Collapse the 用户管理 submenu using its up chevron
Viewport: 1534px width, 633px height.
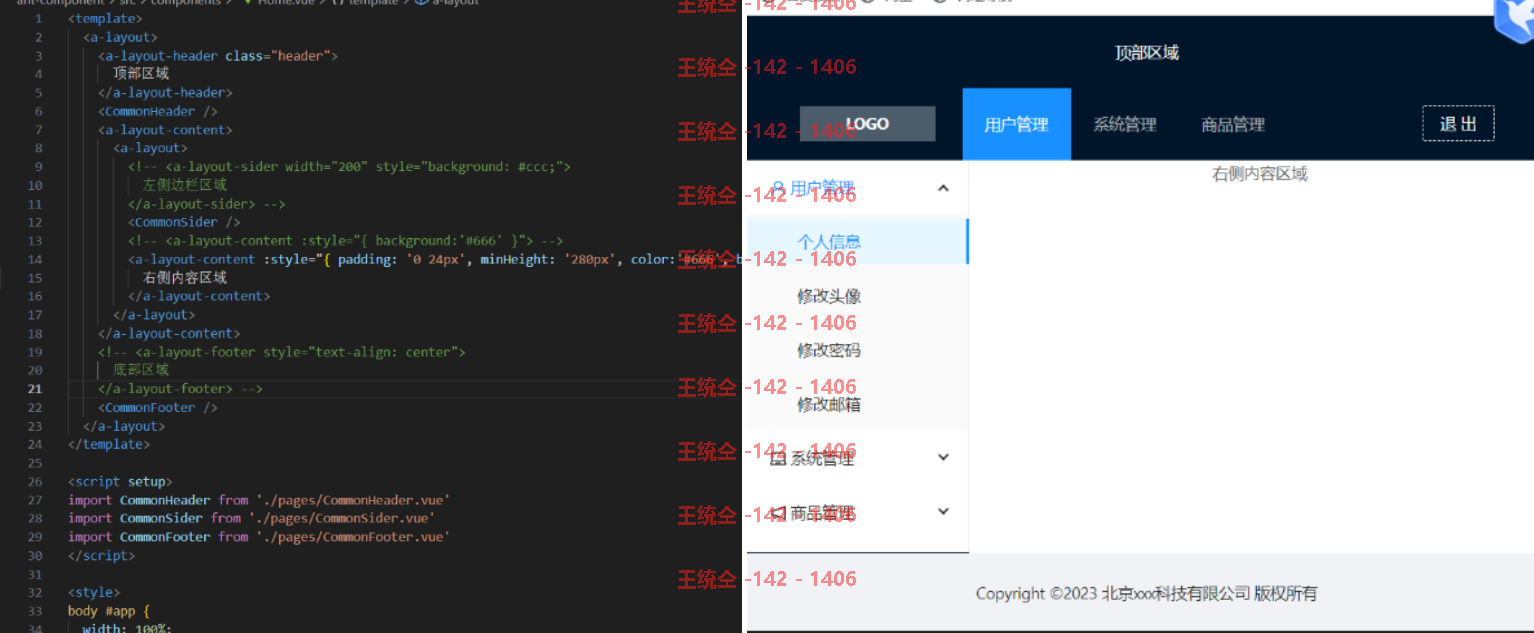[943, 187]
